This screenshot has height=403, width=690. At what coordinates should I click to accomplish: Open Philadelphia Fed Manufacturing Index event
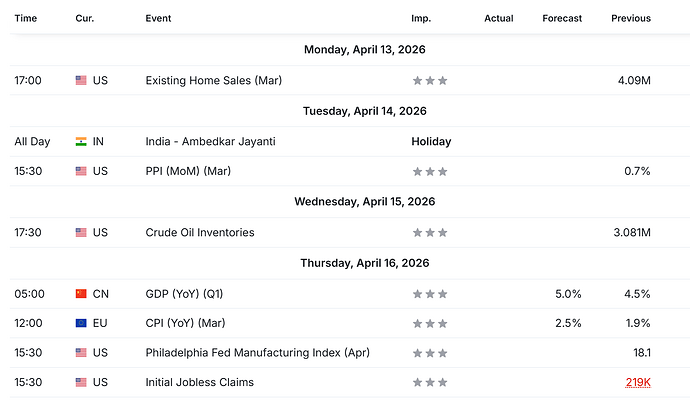pyautogui.click(x=257, y=353)
